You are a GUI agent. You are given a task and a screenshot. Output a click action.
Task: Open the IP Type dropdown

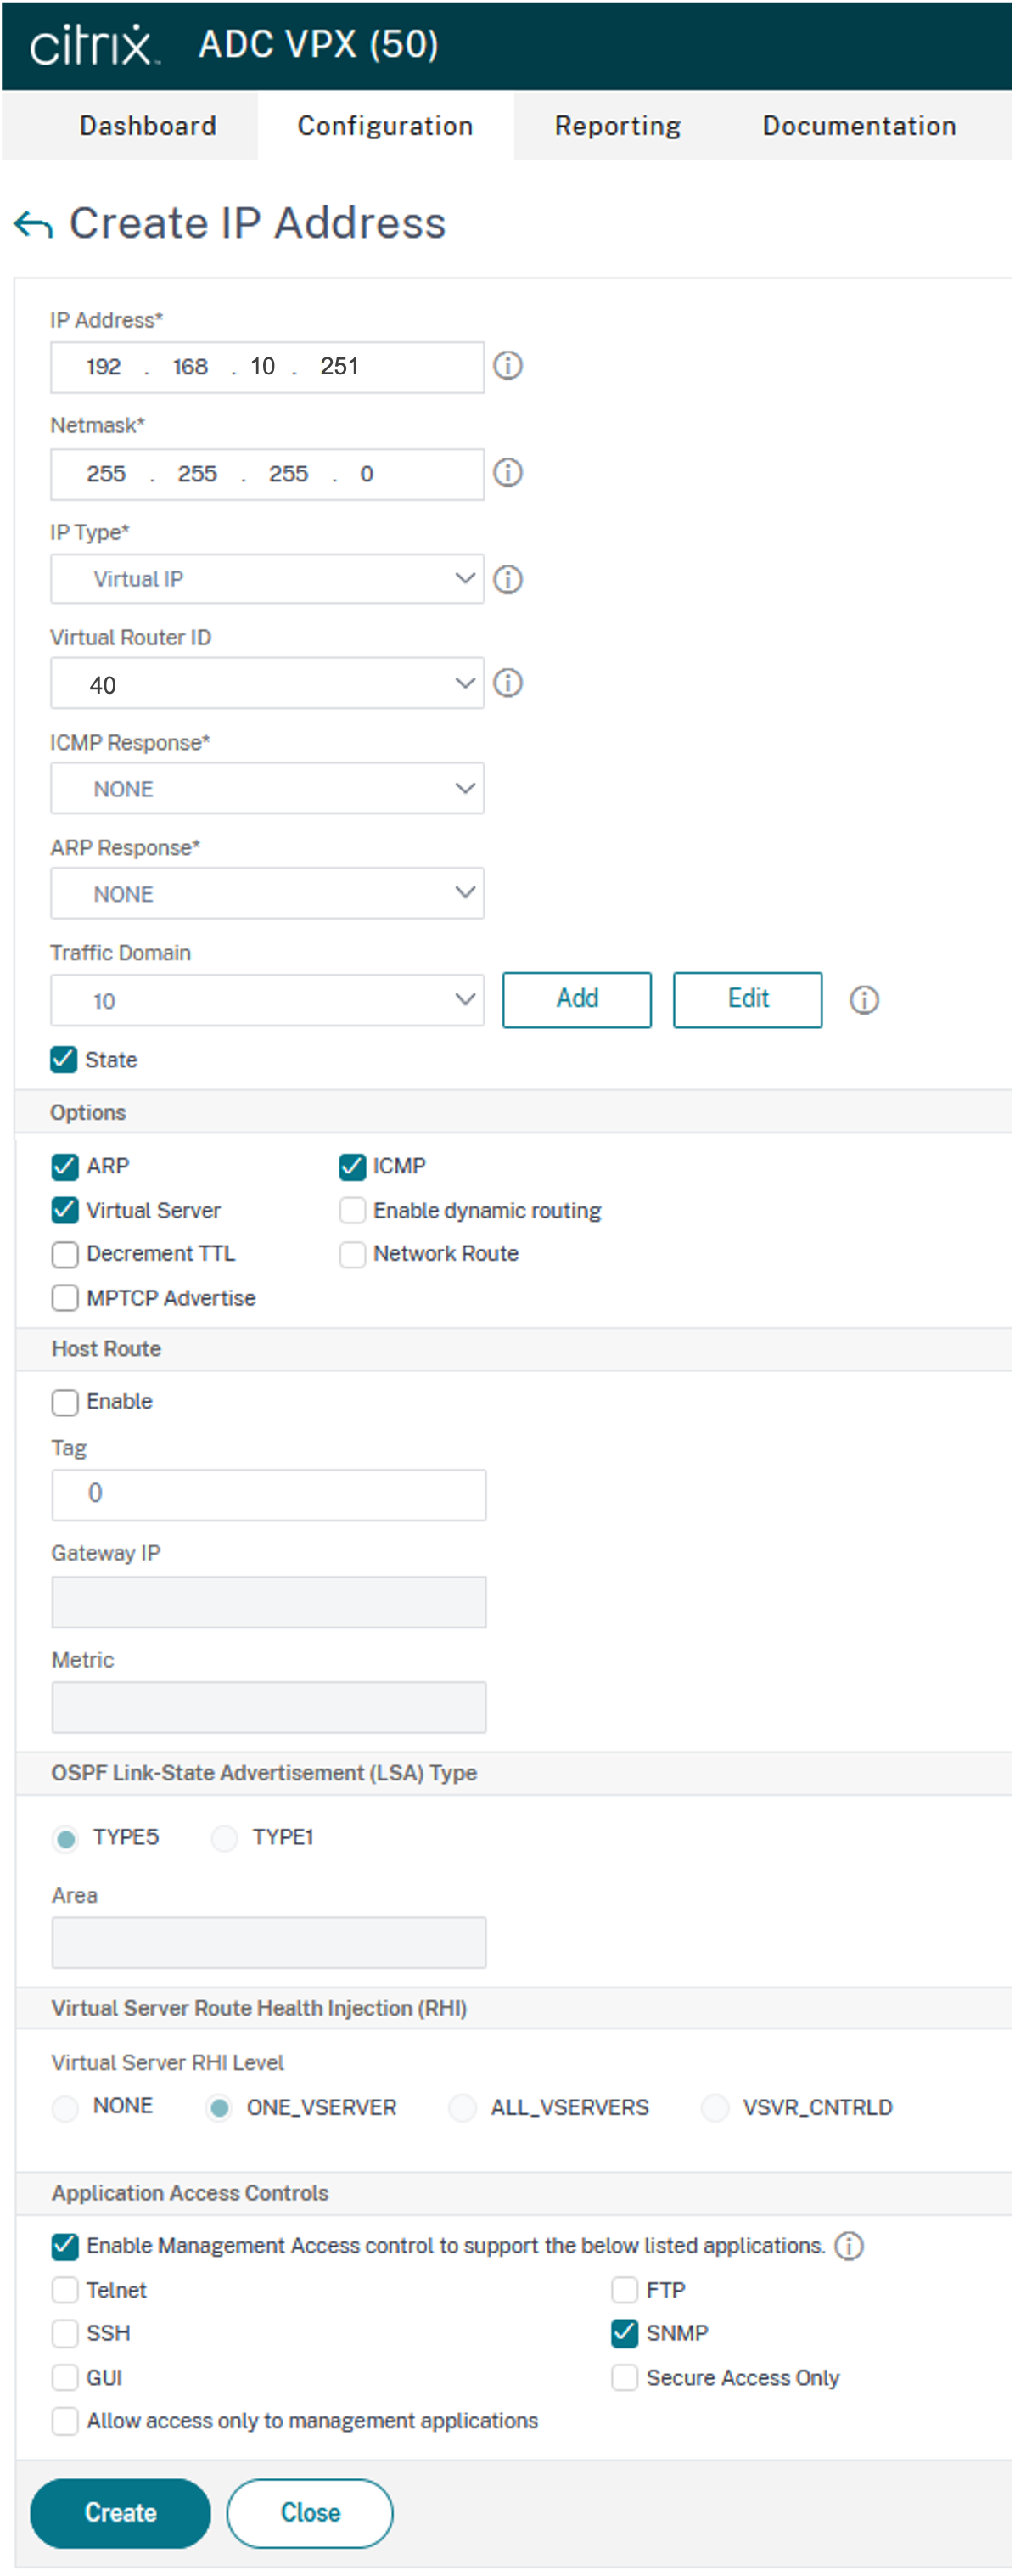pyautogui.click(x=267, y=579)
